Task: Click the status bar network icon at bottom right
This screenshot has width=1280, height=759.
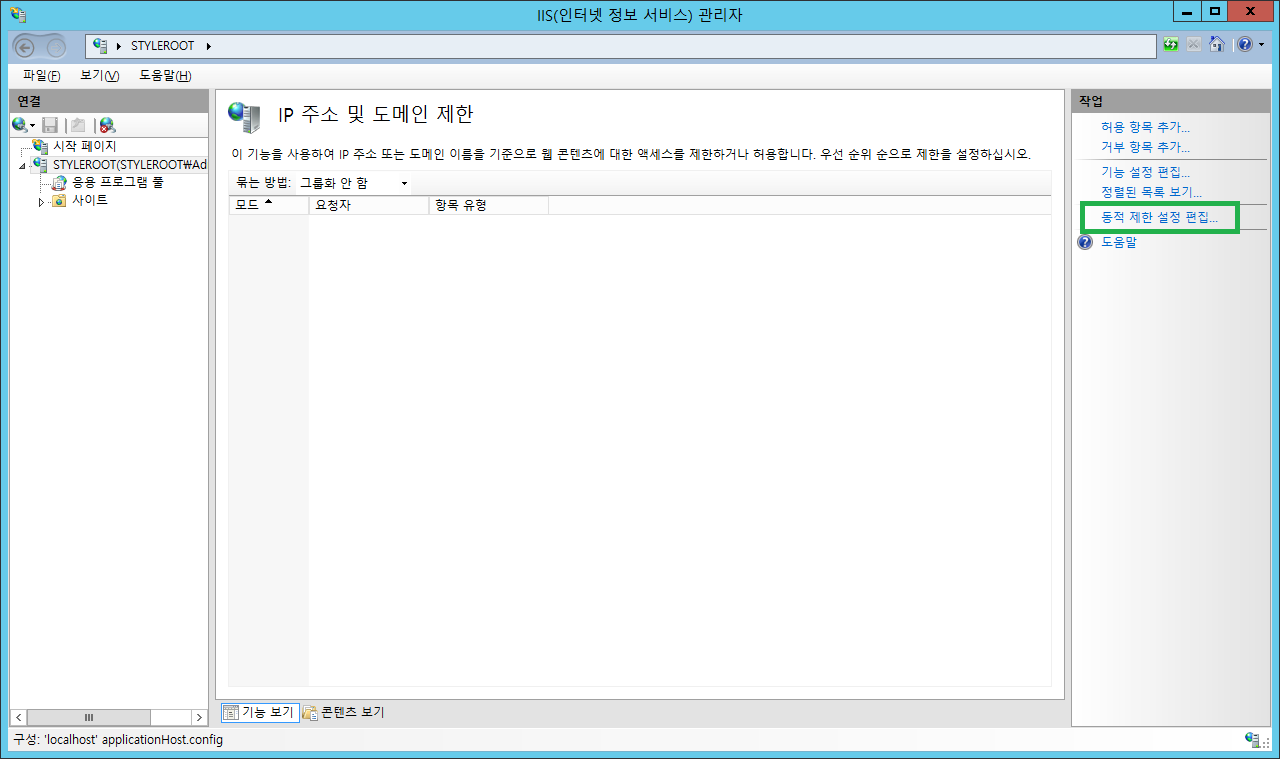Action: coord(1254,740)
